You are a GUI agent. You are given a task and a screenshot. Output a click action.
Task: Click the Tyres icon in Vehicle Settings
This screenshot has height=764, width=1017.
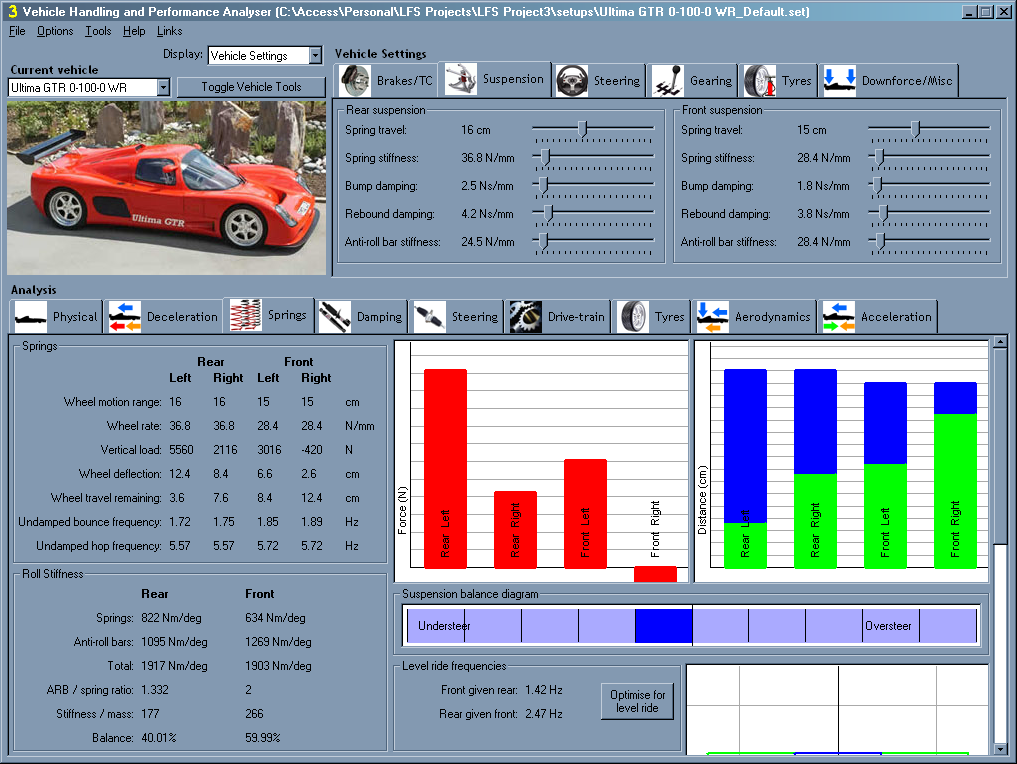[760, 80]
